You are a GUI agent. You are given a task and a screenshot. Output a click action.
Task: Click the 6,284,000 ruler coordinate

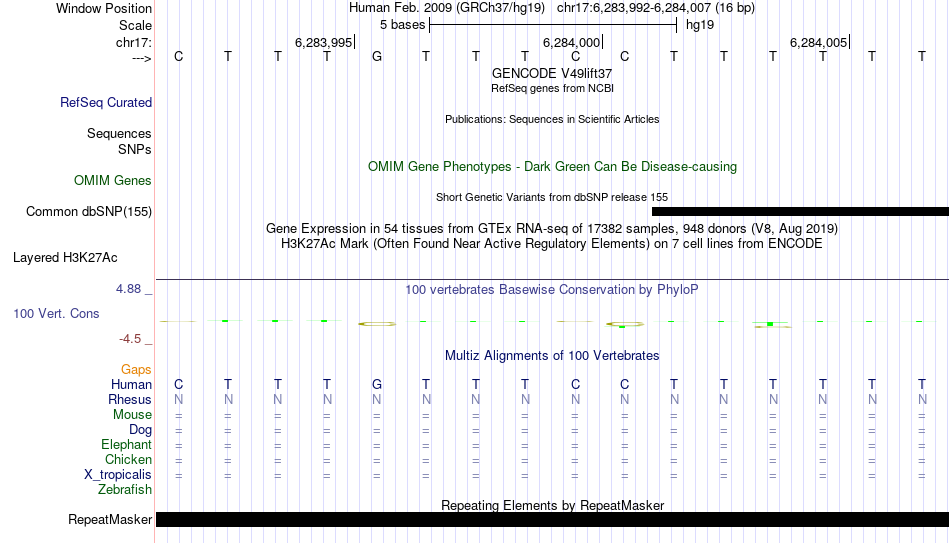click(x=571, y=42)
